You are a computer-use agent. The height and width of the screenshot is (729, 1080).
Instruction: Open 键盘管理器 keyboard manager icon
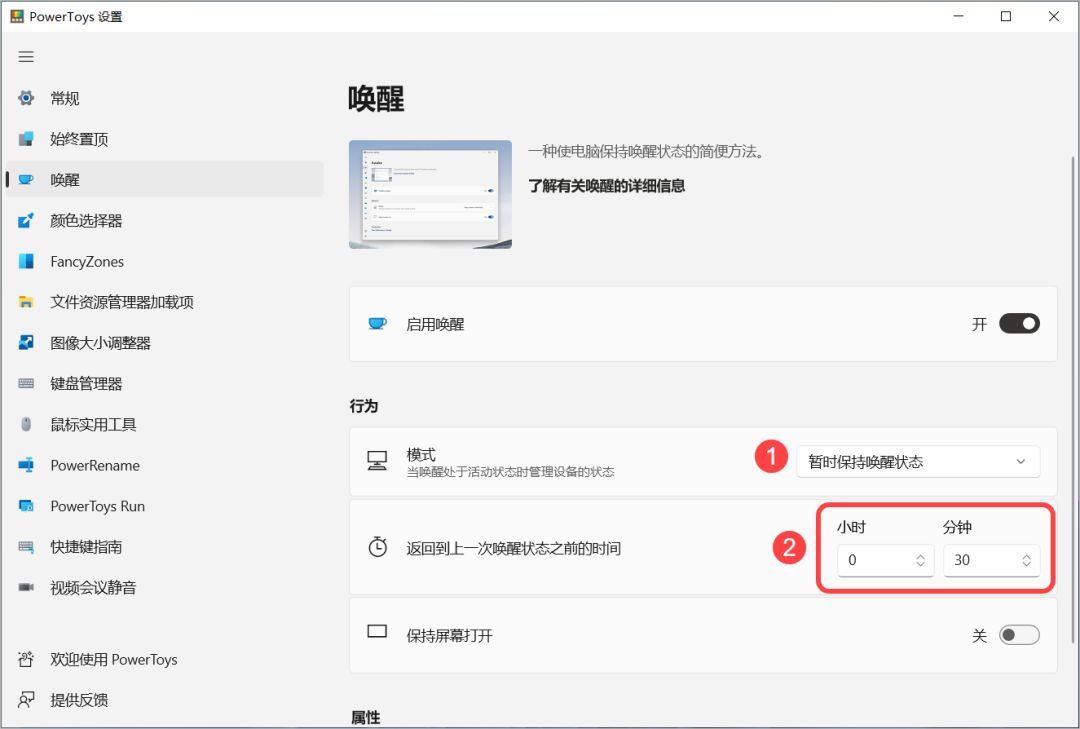tap(26, 383)
